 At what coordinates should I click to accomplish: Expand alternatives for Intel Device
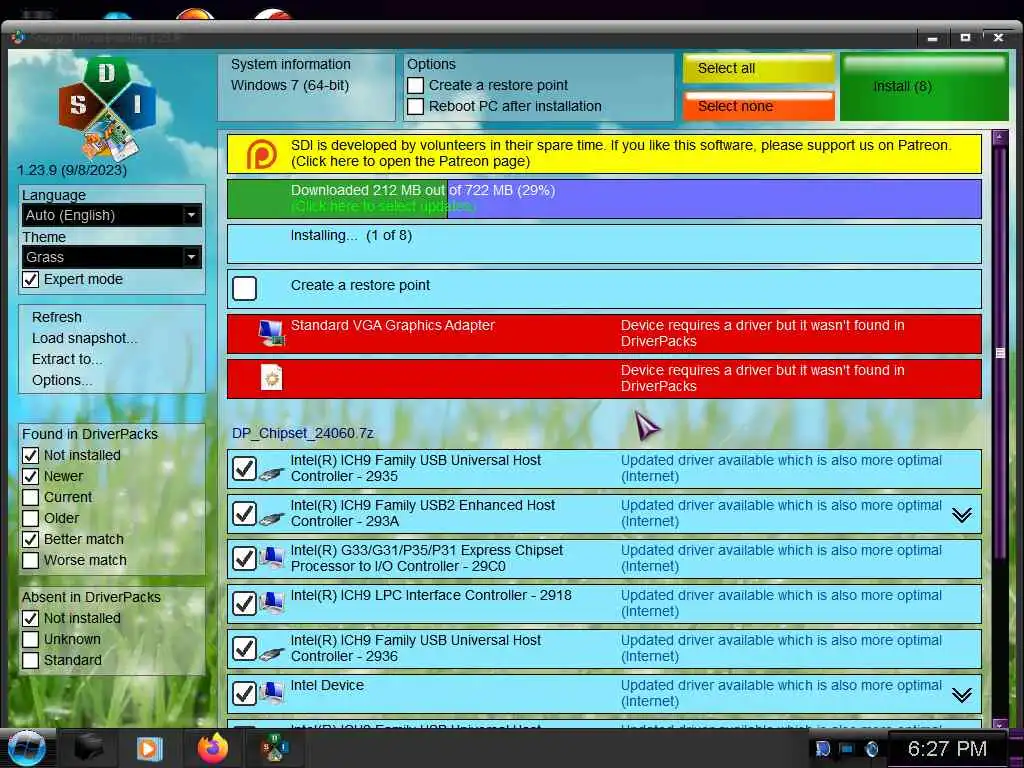click(x=961, y=696)
